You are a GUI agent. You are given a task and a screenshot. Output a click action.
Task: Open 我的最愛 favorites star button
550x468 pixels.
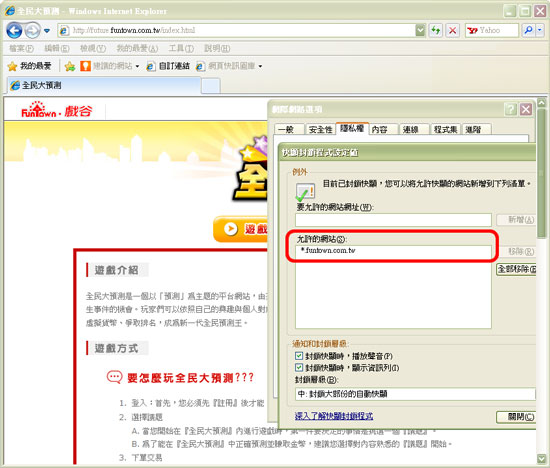coord(30,66)
